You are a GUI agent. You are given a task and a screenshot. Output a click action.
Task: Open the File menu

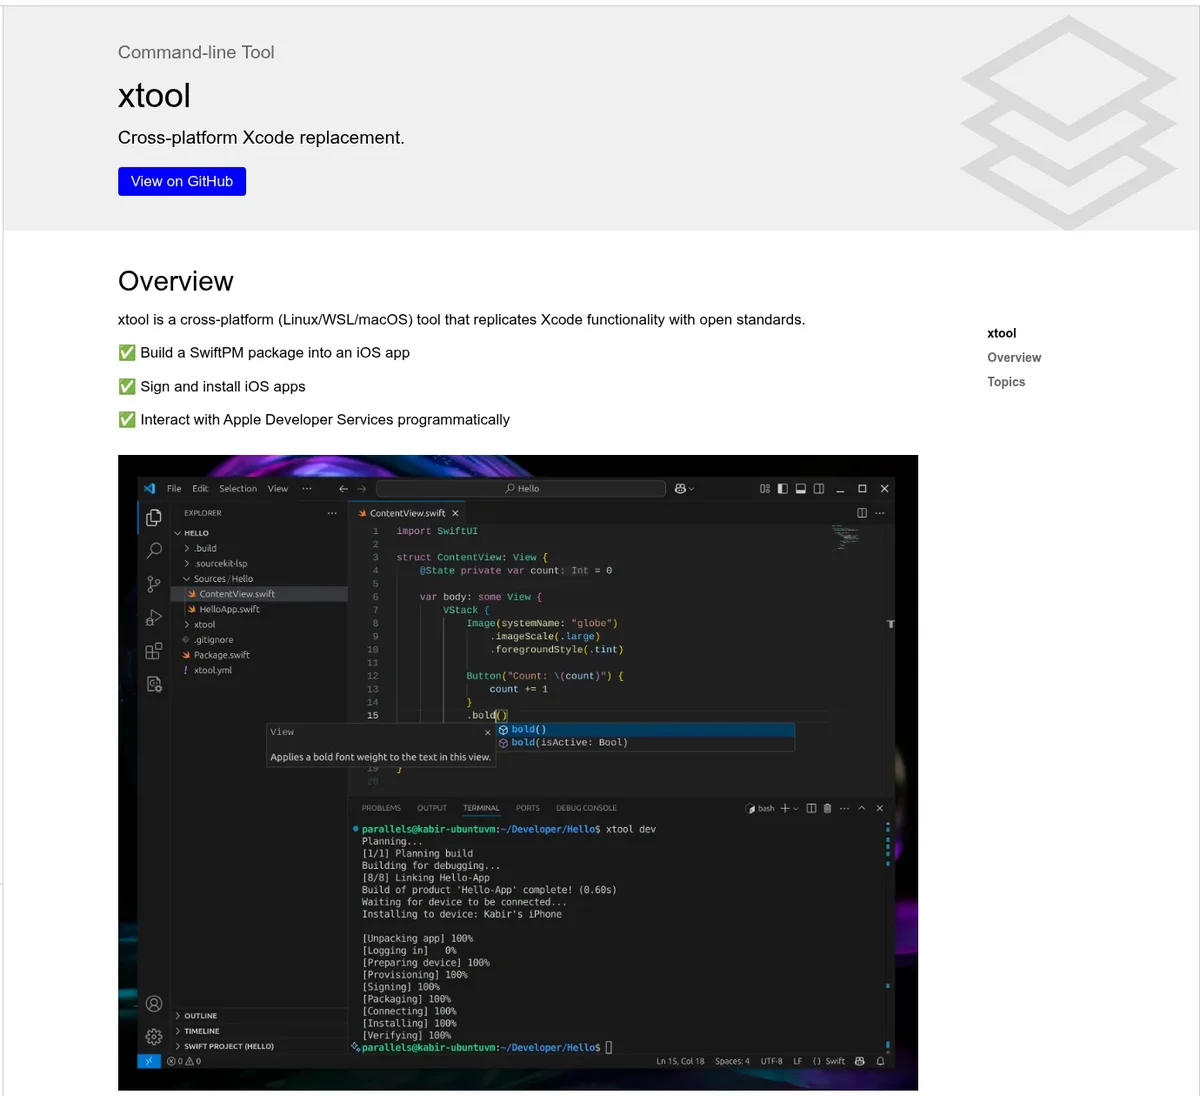coord(174,489)
